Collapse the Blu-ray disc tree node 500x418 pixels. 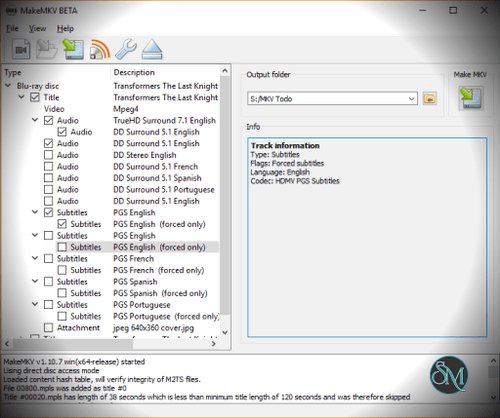click(x=8, y=86)
